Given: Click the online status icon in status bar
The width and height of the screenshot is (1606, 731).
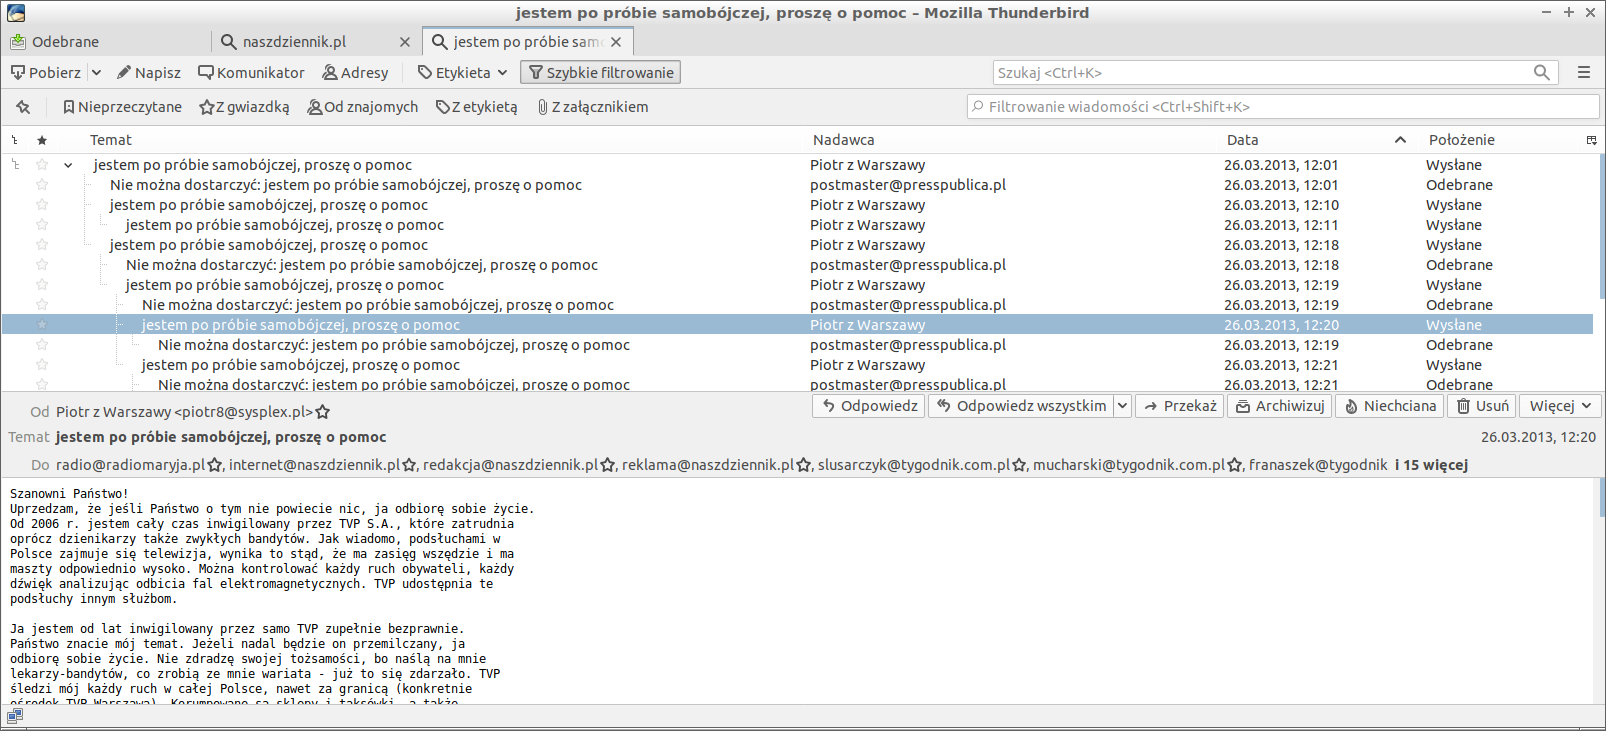Looking at the screenshot, I should click(x=15, y=715).
